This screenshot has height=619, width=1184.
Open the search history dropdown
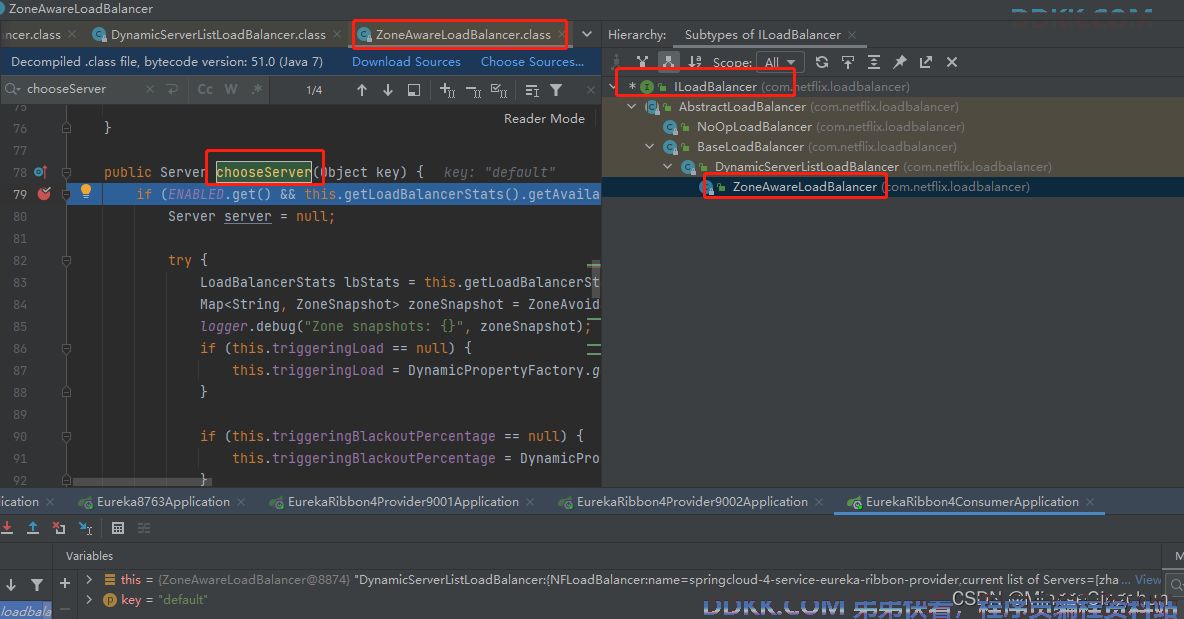(x=13, y=89)
